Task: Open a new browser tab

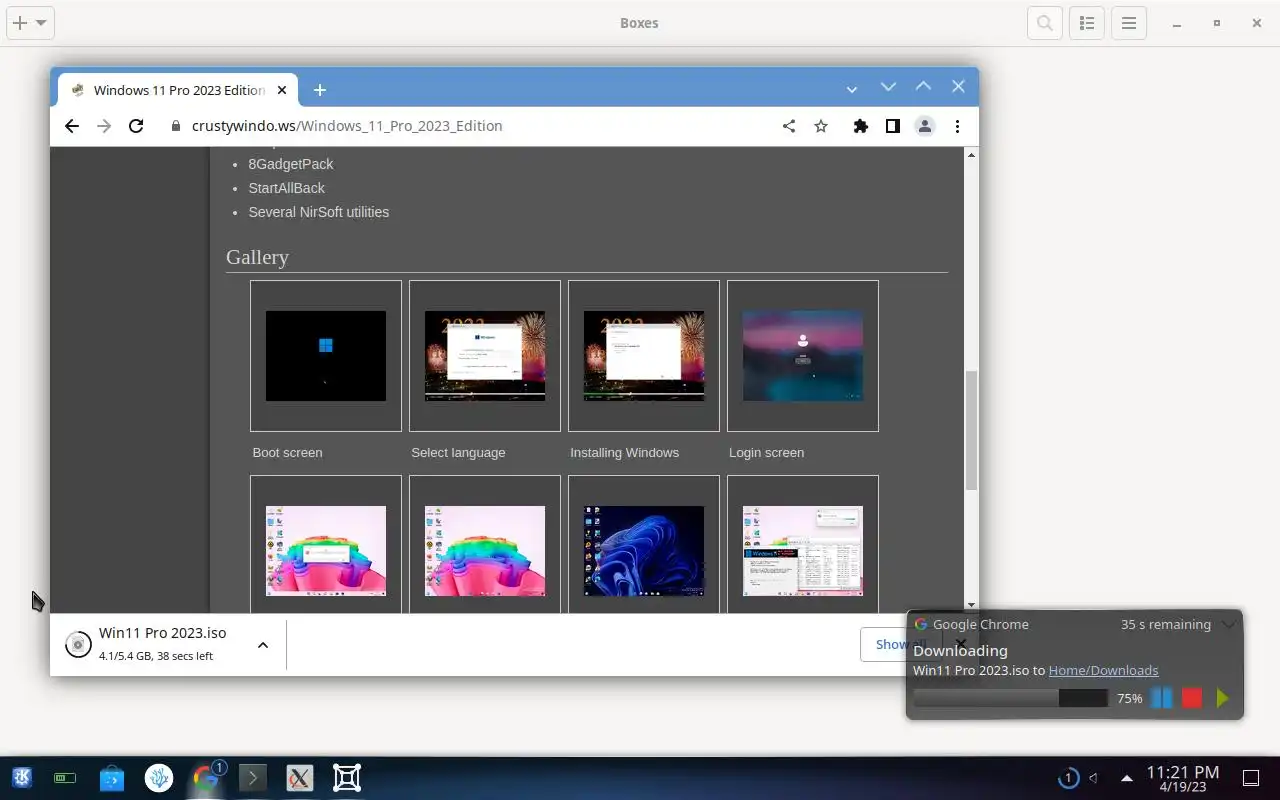Action: [x=320, y=90]
